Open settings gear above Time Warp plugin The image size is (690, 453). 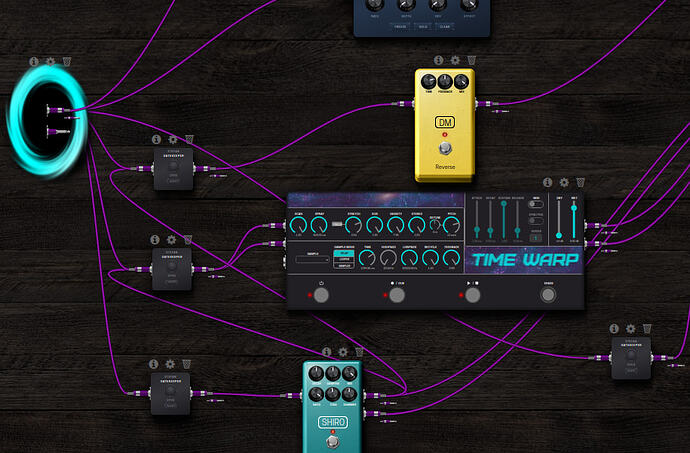click(x=564, y=182)
